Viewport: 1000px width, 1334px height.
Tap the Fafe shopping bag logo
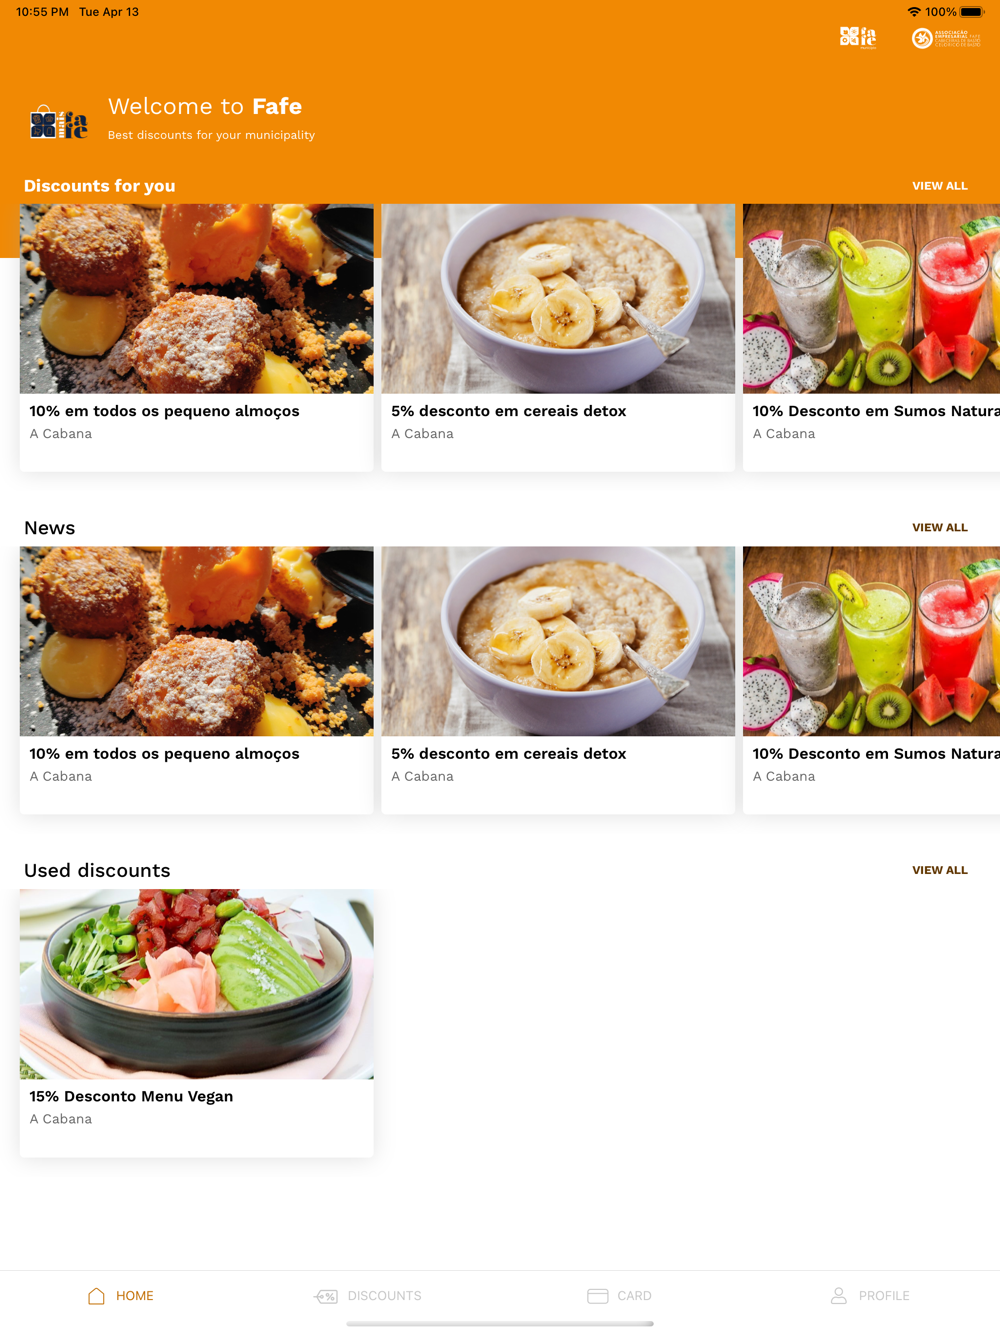[58, 122]
